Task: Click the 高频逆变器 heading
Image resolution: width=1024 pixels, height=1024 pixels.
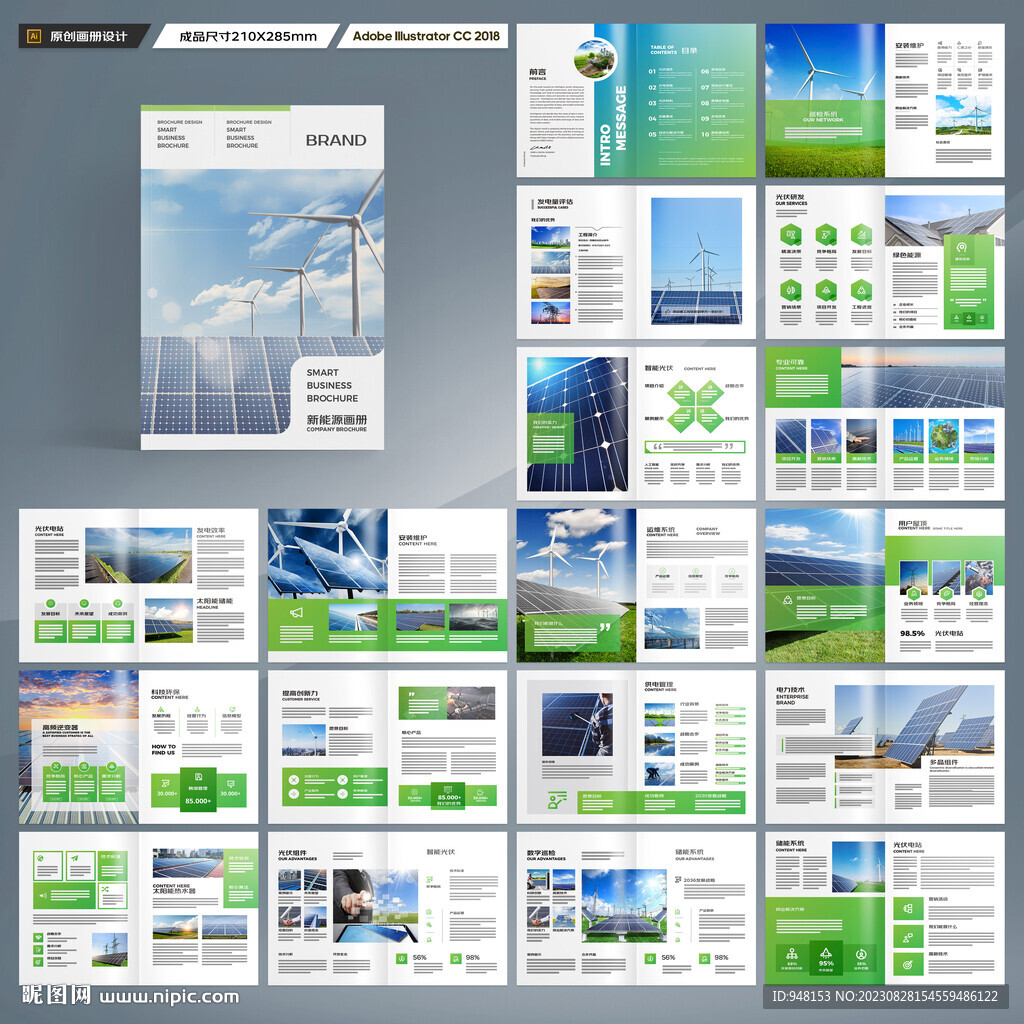Action: pyautogui.click(x=60, y=727)
